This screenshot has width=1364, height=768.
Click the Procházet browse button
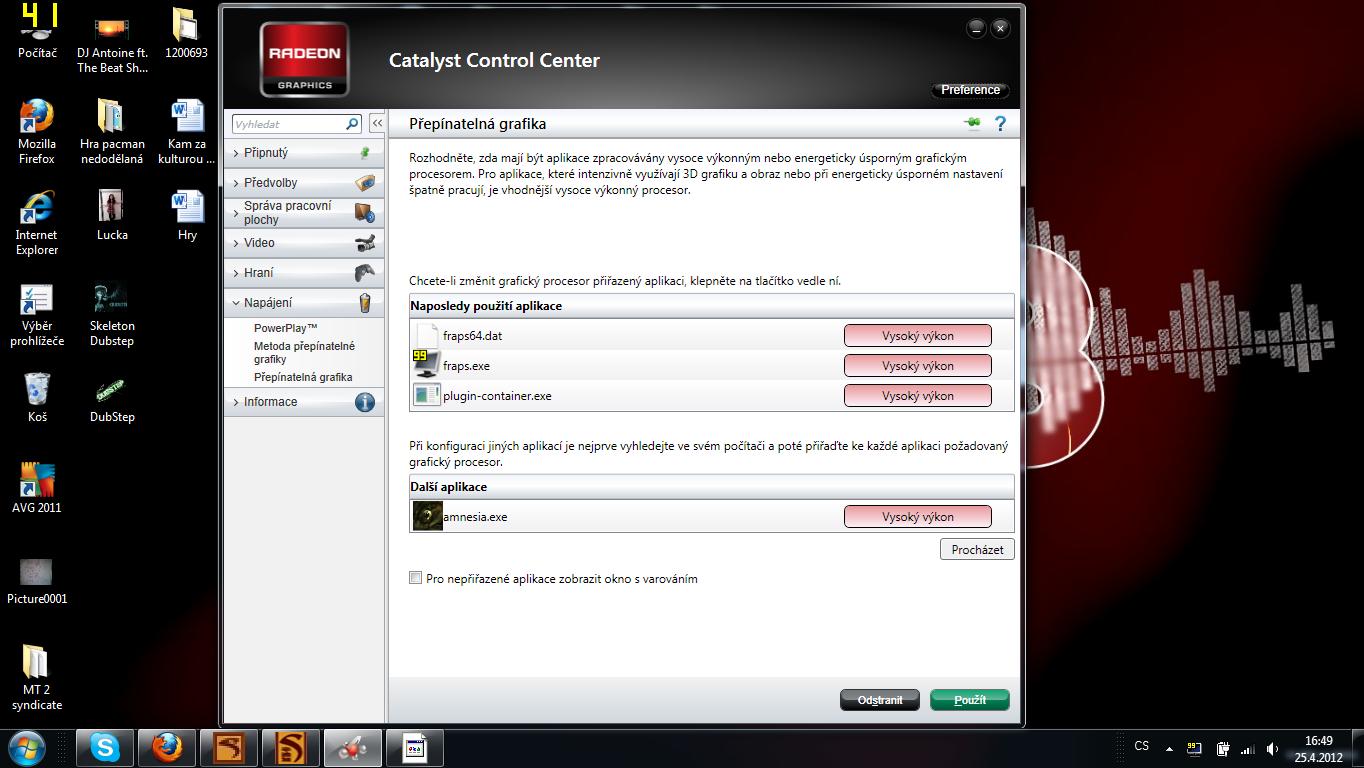click(x=977, y=550)
